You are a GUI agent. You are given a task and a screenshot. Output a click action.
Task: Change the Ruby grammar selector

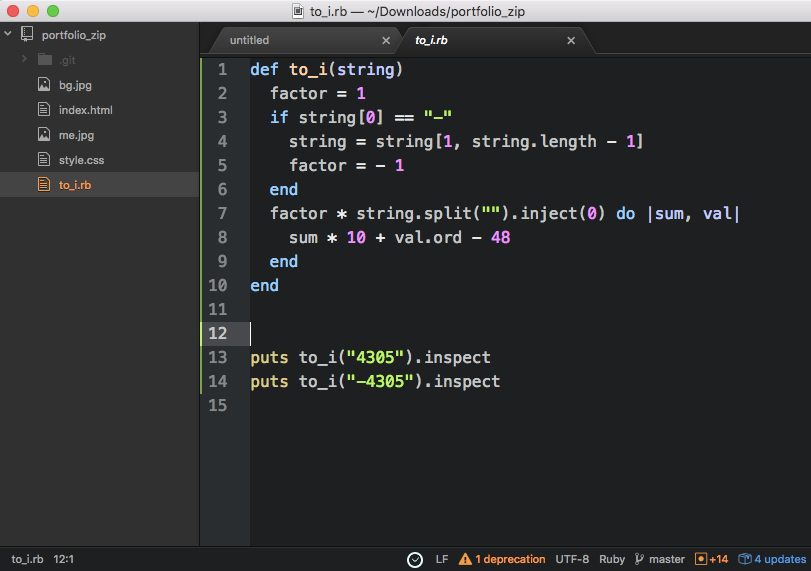pos(612,559)
